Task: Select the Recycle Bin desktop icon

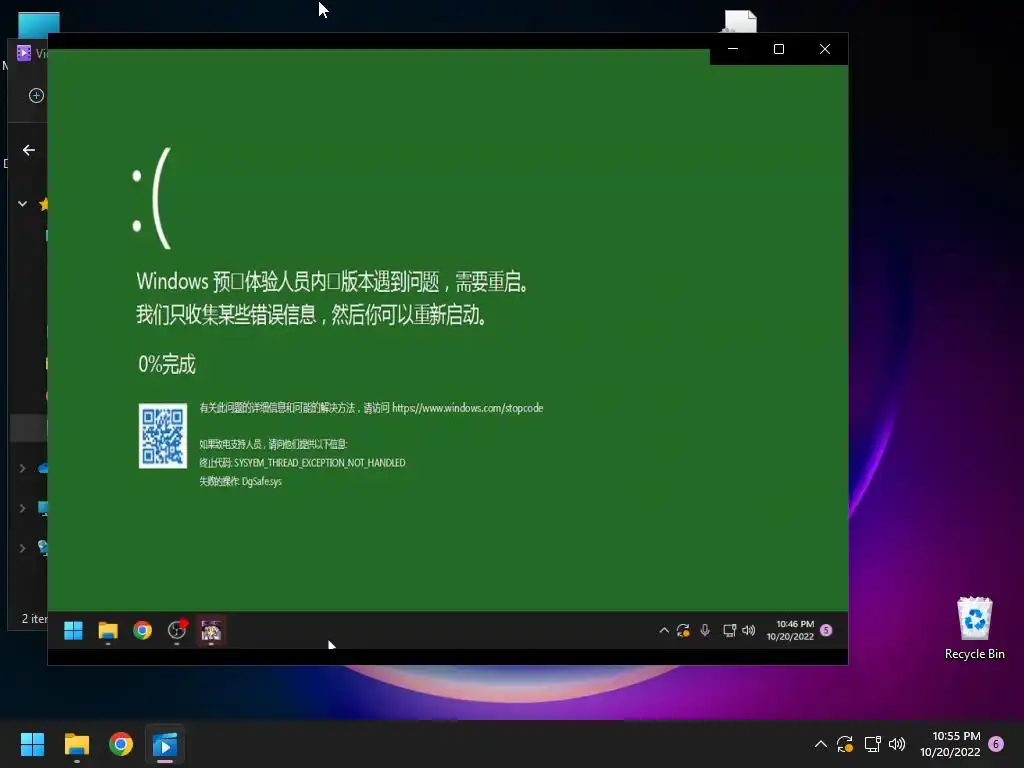Action: (x=974, y=628)
